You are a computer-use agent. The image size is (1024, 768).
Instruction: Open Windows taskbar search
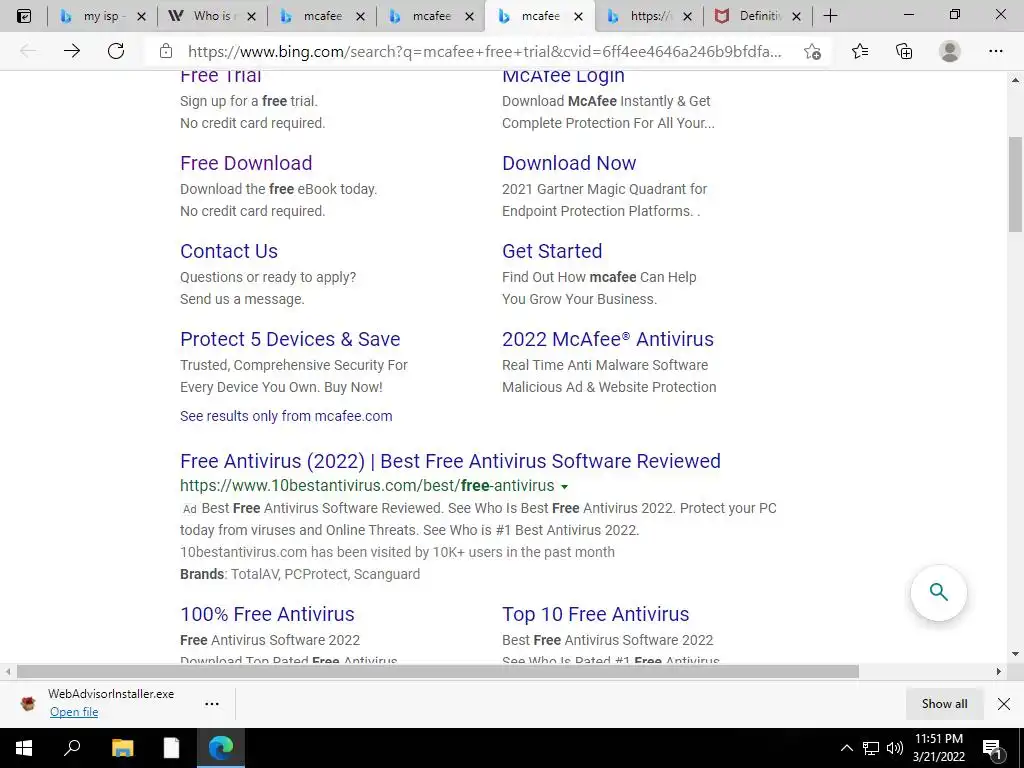[72, 748]
